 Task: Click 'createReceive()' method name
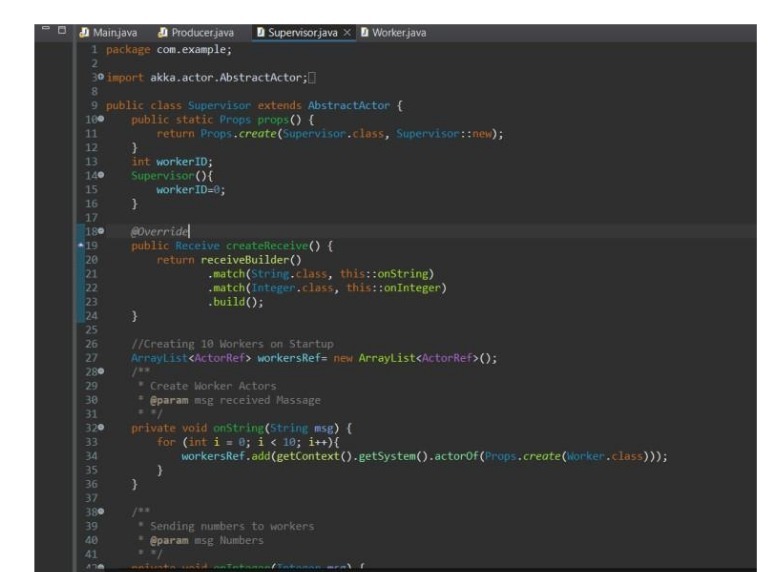point(273,246)
